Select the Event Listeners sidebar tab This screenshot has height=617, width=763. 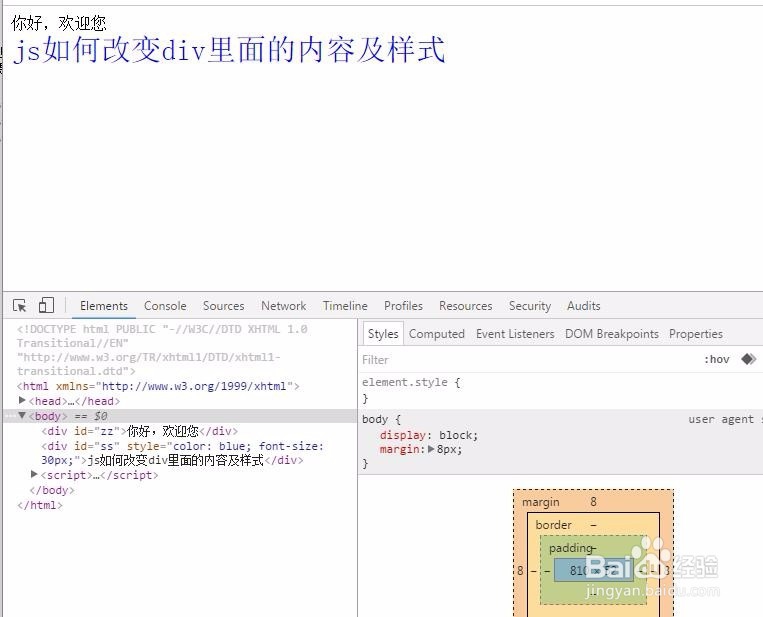[x=515, y=334]
